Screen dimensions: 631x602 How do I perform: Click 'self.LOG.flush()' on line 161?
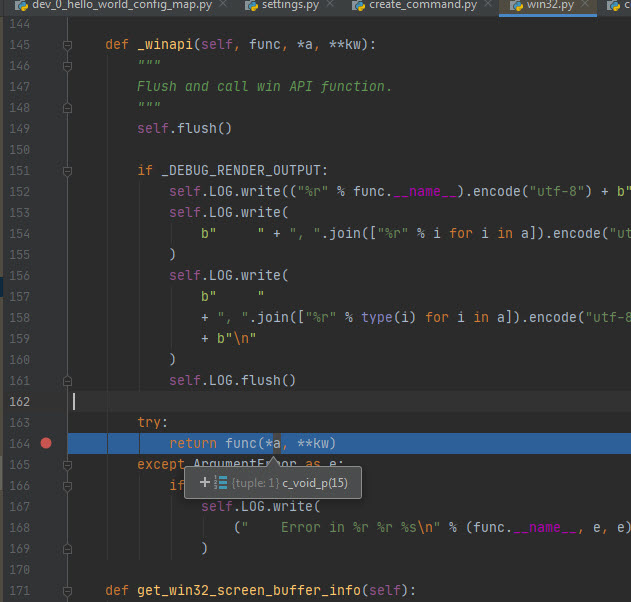click(x=232, y=380)
